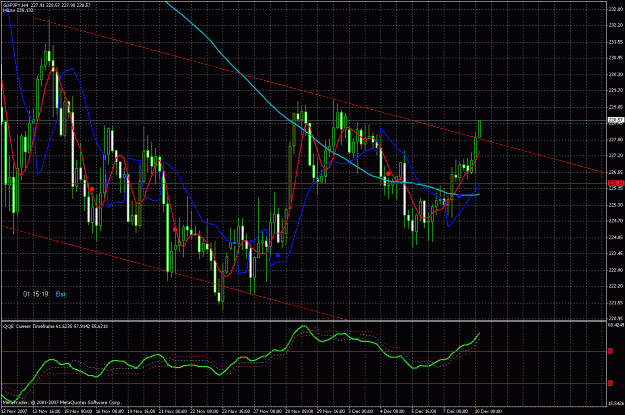Click the red signal dot near 4 Dec
625x415 pixels.
388,174
